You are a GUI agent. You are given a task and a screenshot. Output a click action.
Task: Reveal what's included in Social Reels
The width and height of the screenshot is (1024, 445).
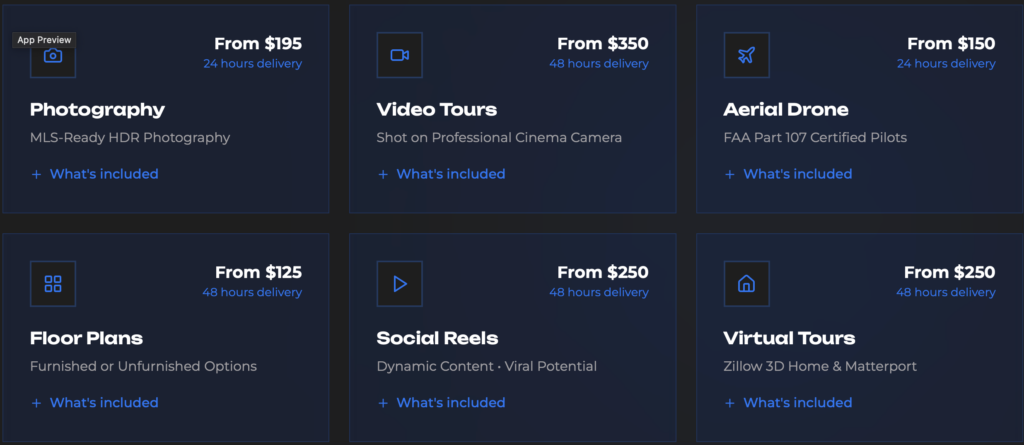[441, 403]
